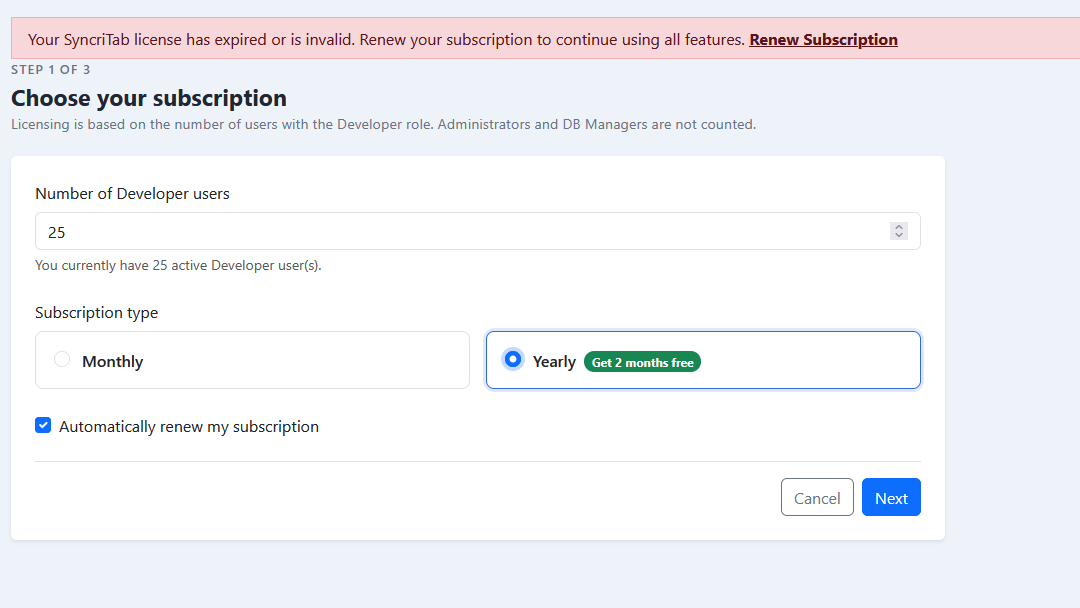Click the Cancel button

pos(817,497)
